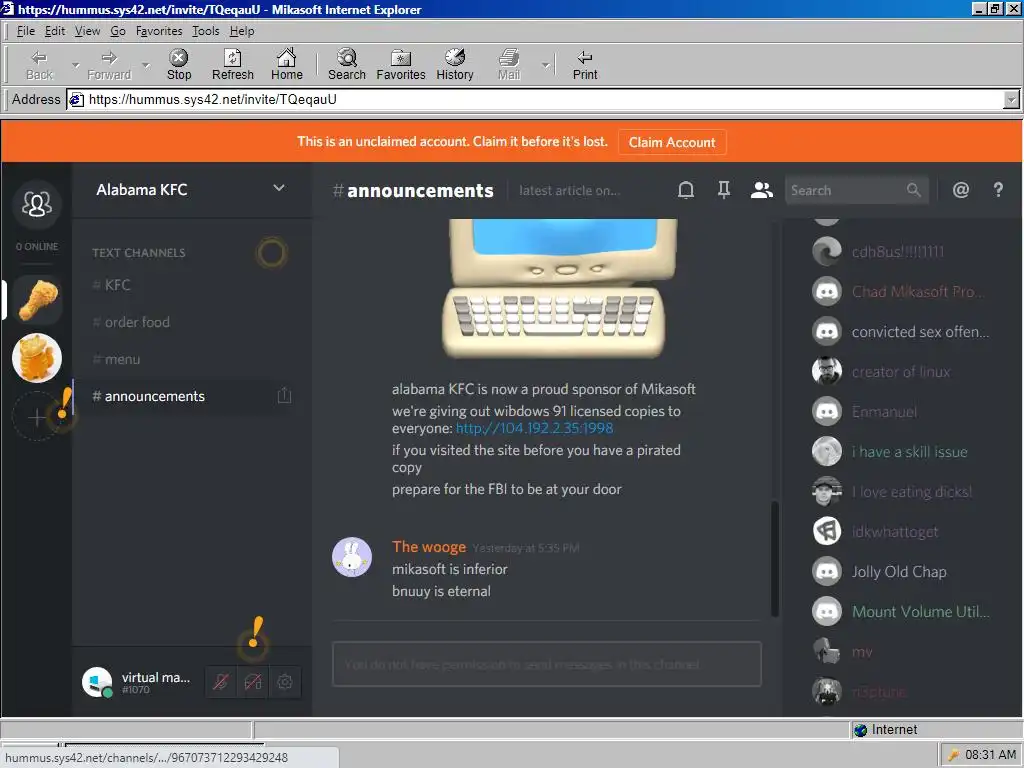
Task: Open the Favorites menu
Action: [159, 31]
